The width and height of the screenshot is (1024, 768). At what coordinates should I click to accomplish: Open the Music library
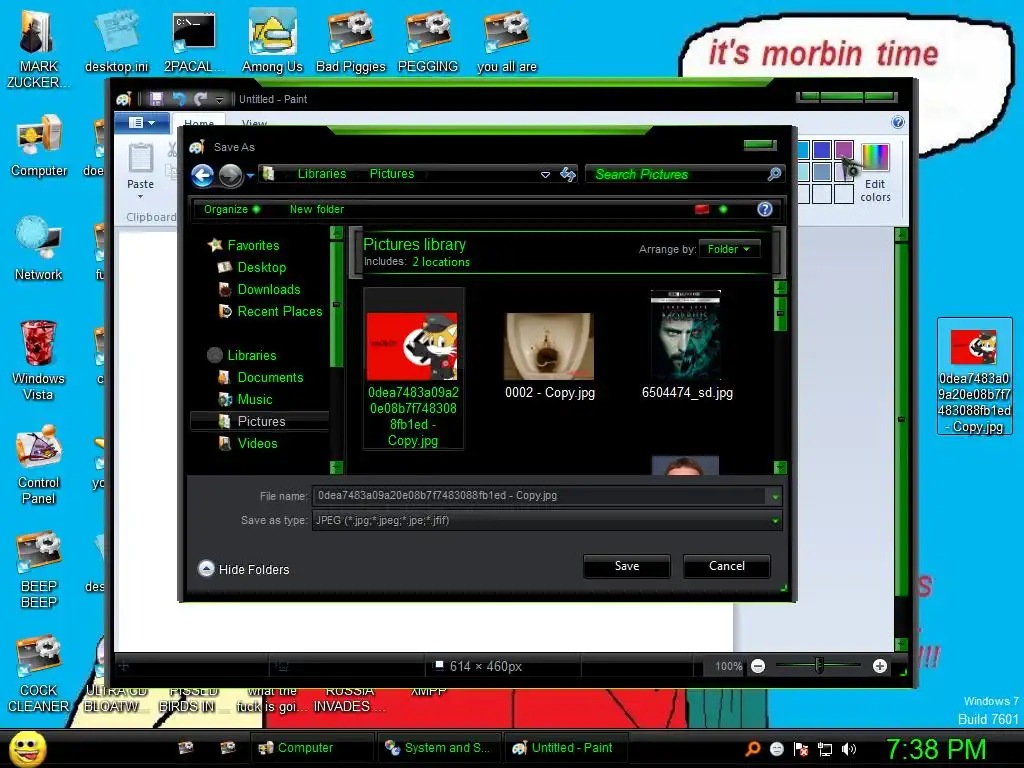(245, 400)
